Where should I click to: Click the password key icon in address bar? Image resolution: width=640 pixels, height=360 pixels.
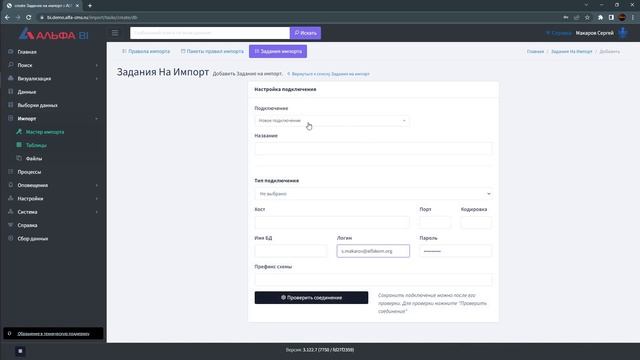point(566,18)
